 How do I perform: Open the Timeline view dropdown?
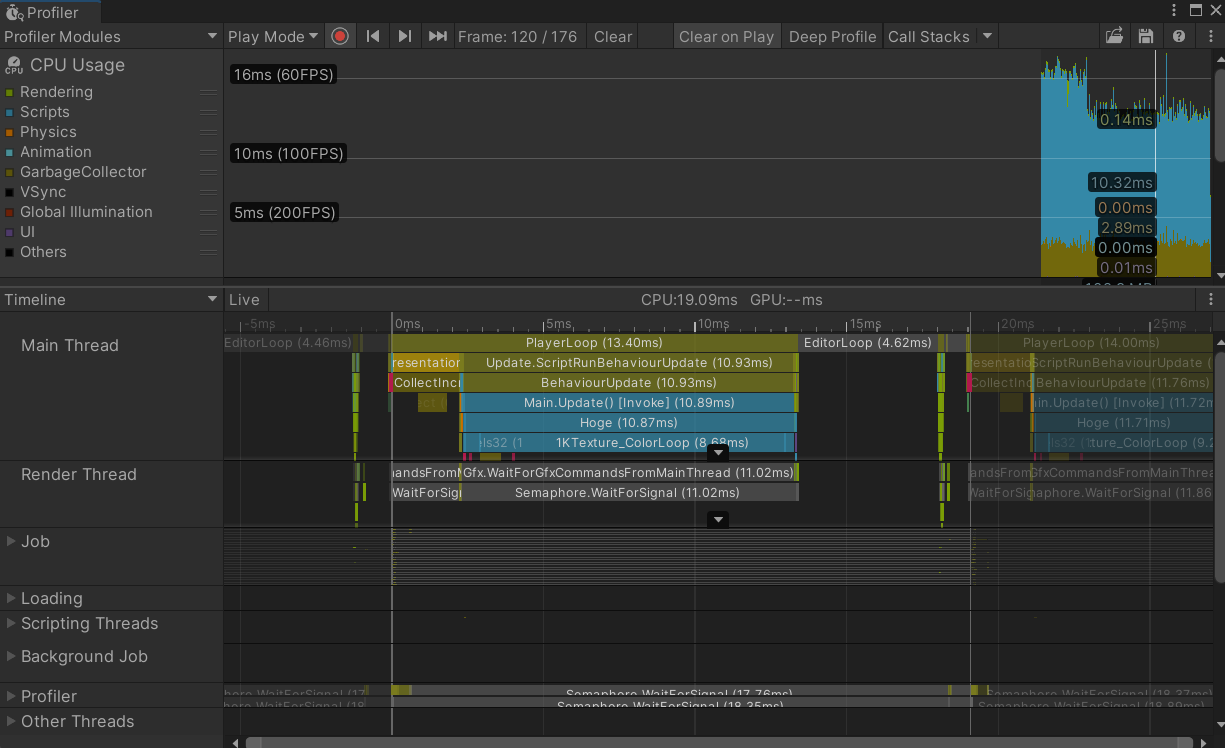[x=110, y=299]
